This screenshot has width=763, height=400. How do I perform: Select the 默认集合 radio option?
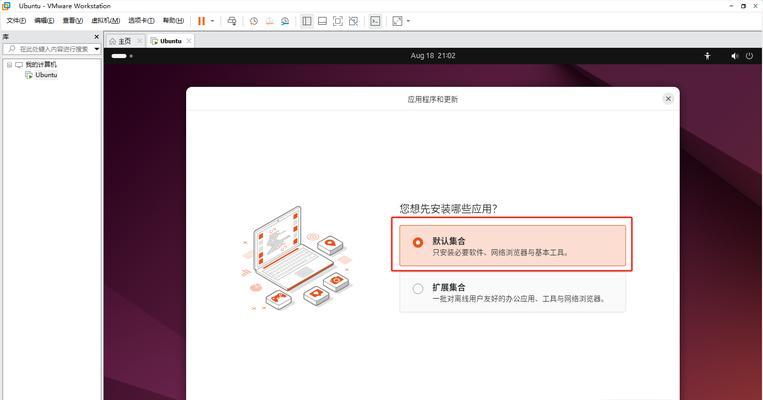418,242
